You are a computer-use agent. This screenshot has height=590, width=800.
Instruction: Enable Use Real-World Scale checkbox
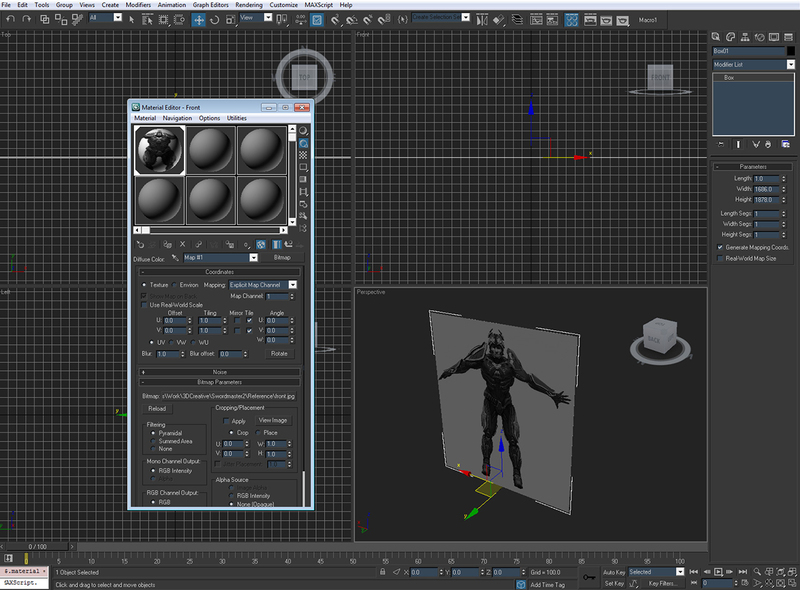pos(144,305)
